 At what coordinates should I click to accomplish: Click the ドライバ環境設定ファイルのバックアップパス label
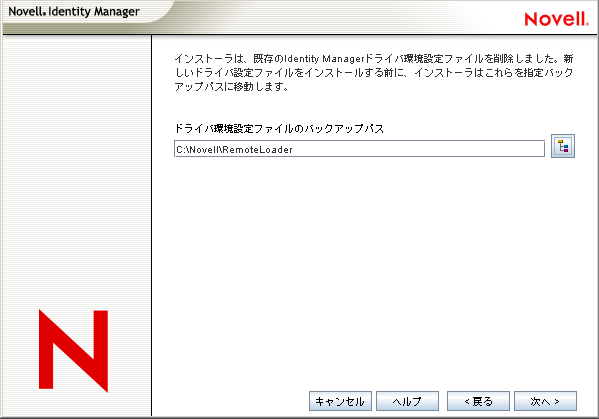tap(279, 129)
